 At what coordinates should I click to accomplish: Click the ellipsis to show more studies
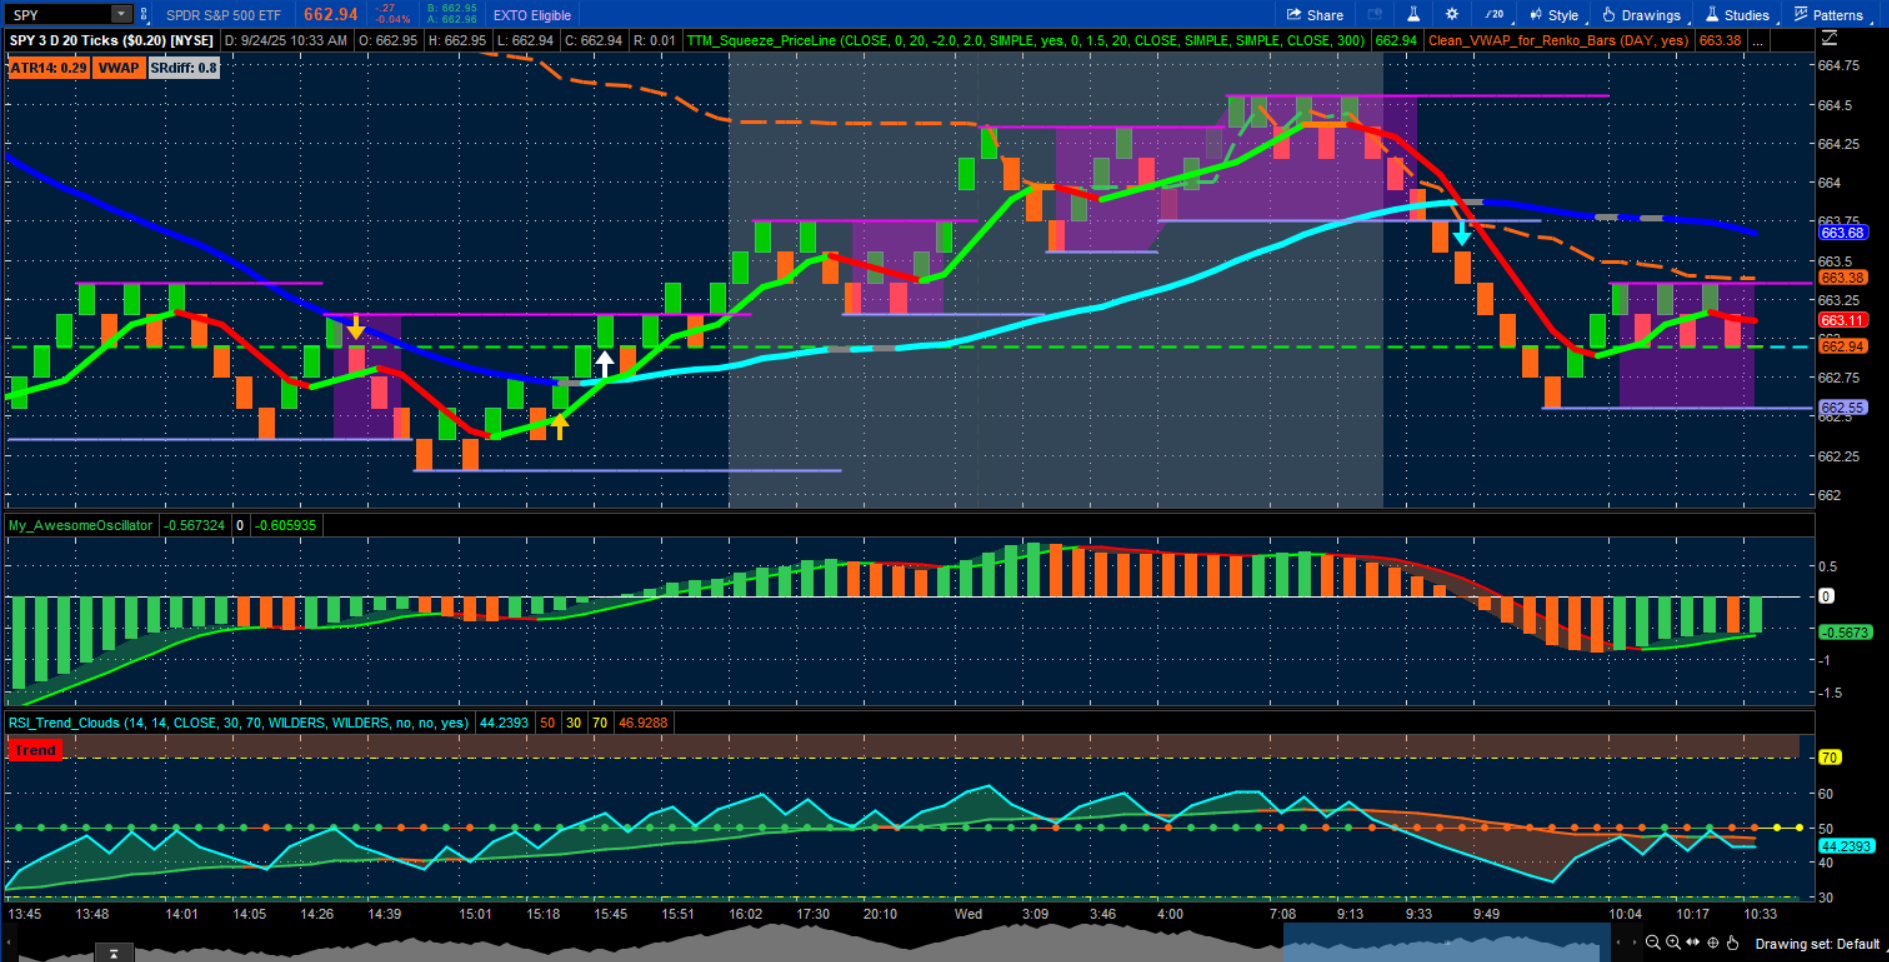point(1757,41)
